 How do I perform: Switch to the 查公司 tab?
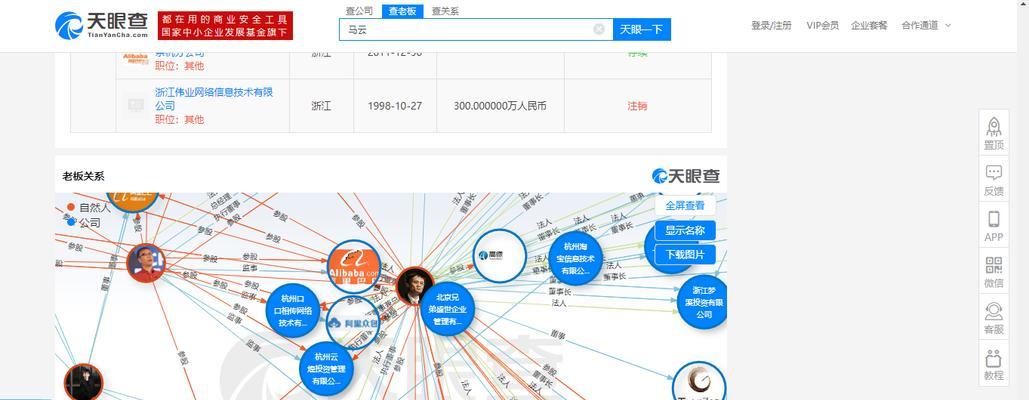(359, 11)
